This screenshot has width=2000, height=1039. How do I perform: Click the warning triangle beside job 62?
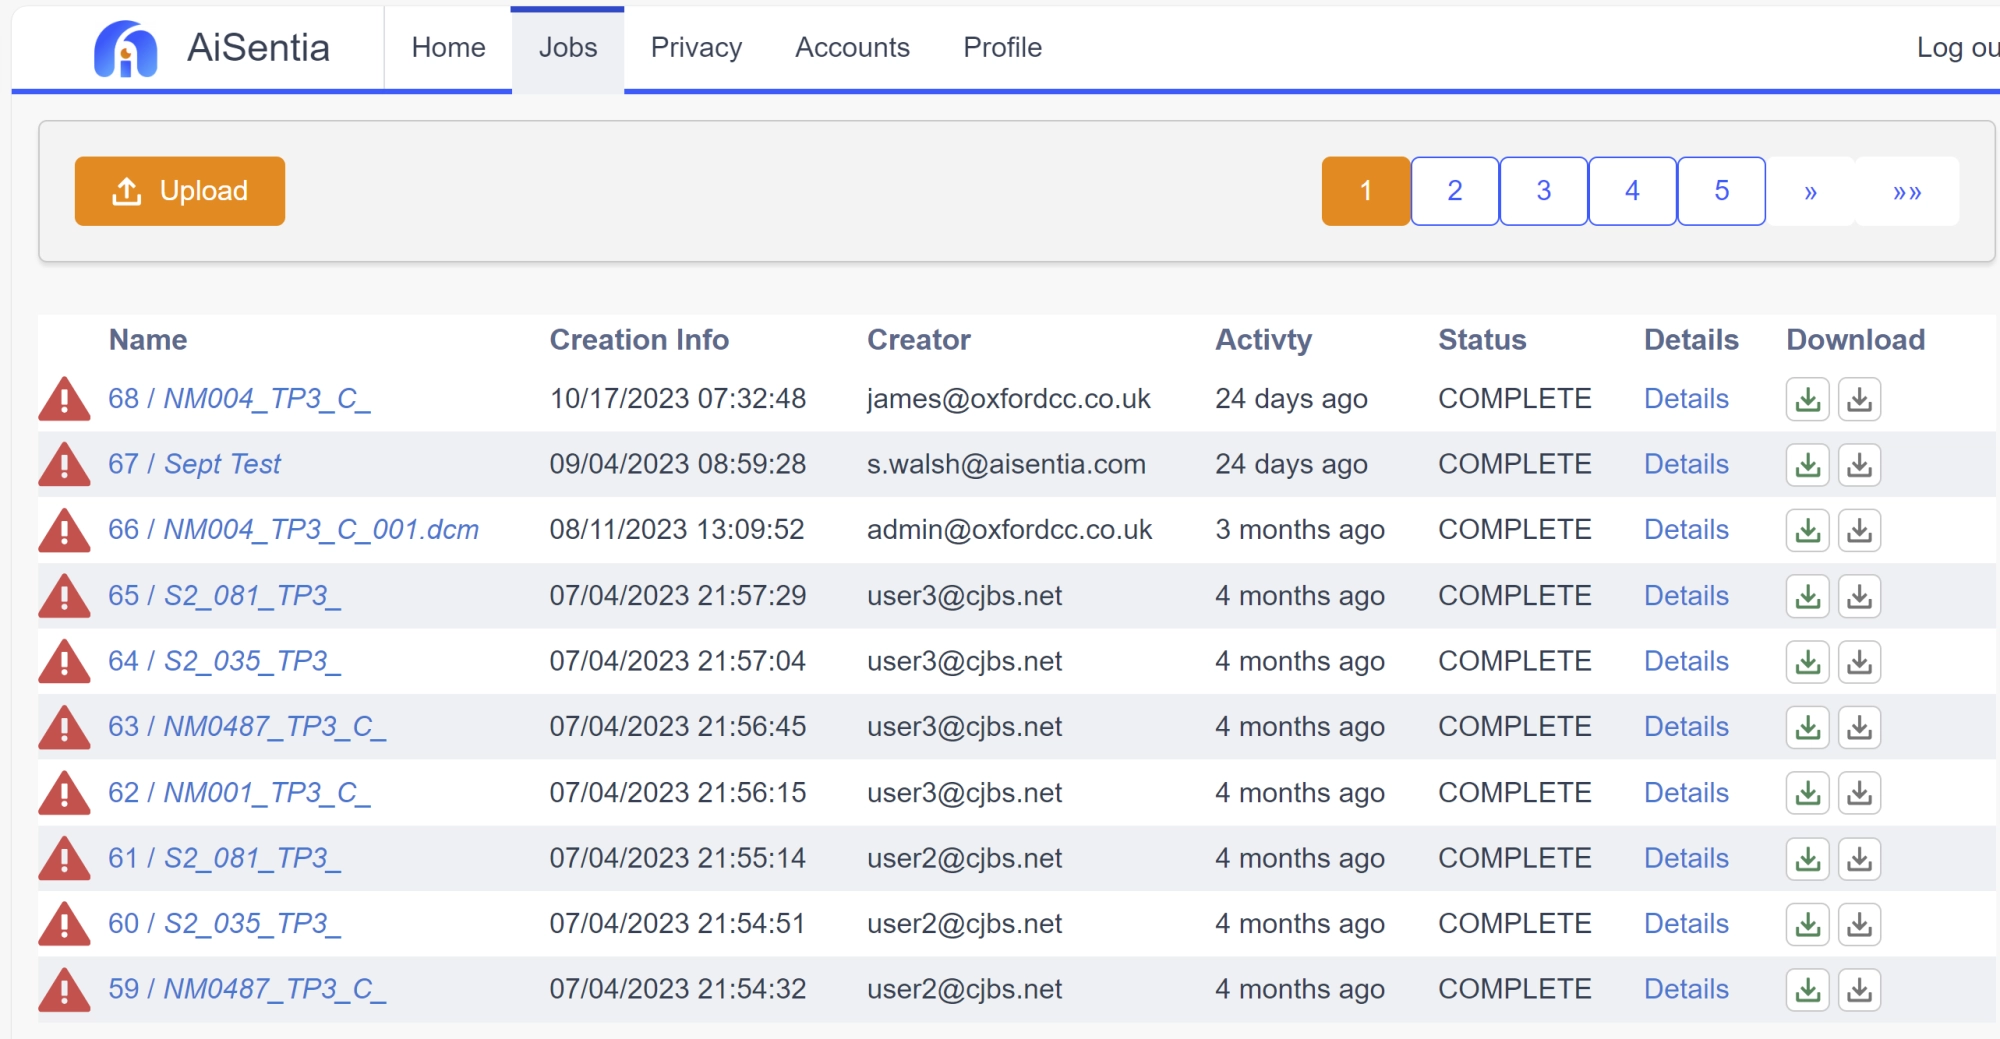click(x=64, y=793)
